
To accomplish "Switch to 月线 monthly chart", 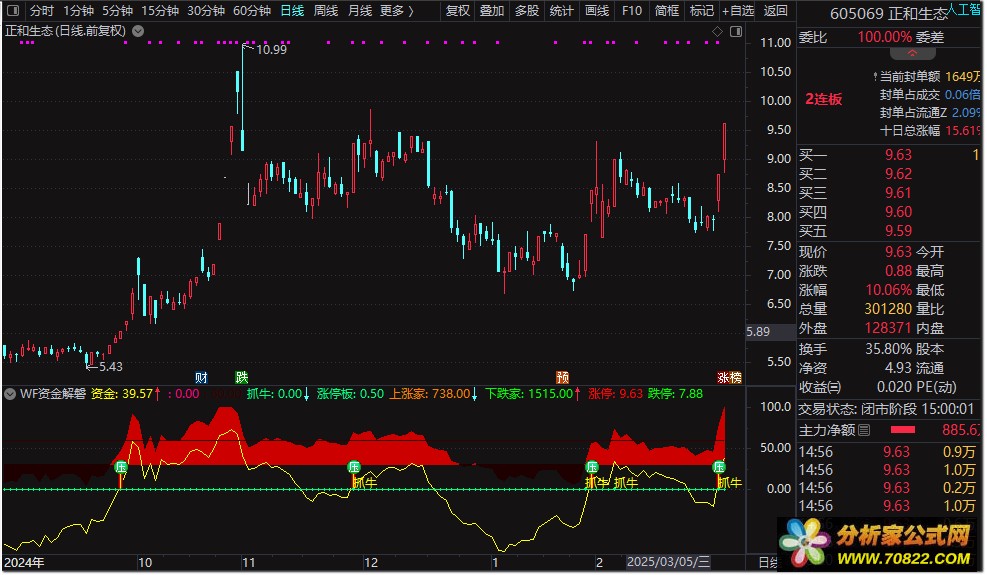I will pyautogui.click(x=360, y=11).
